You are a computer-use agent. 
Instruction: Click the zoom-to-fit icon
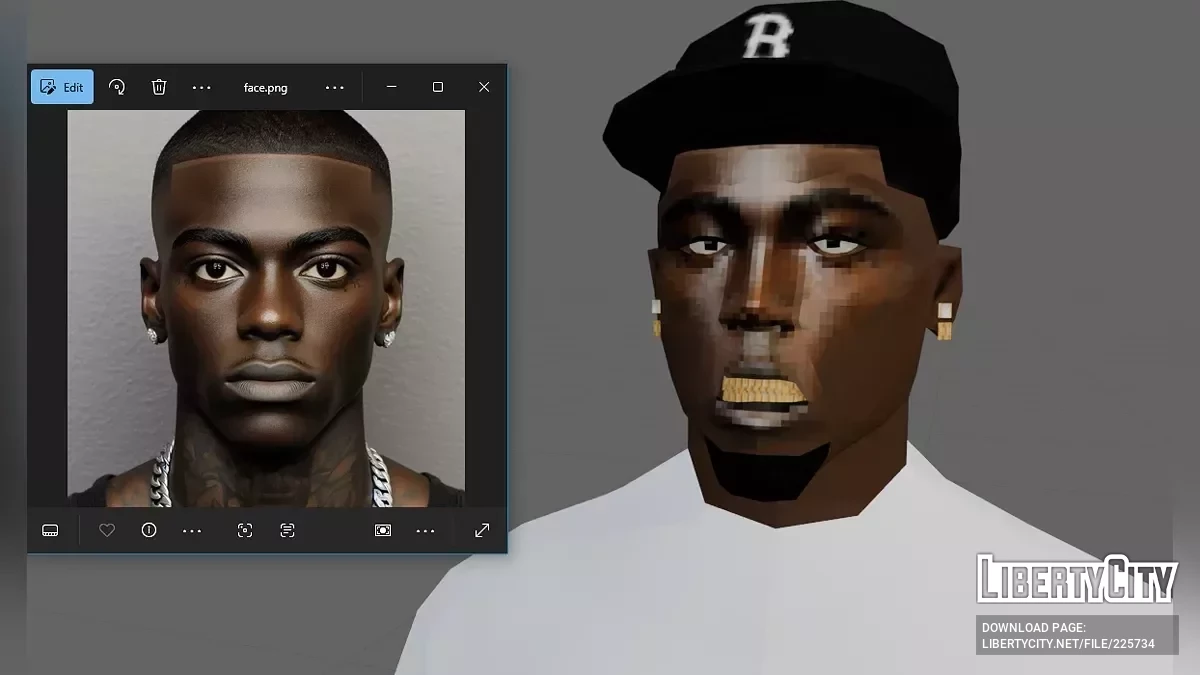(x=383, y=530)
